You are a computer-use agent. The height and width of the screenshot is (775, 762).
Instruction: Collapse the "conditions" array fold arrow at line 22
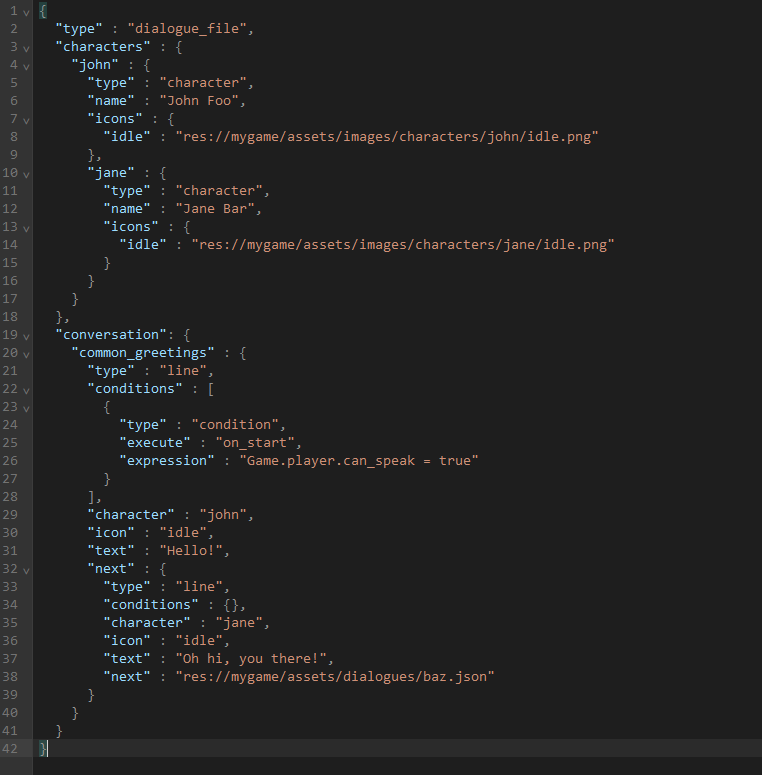(26, 390)
